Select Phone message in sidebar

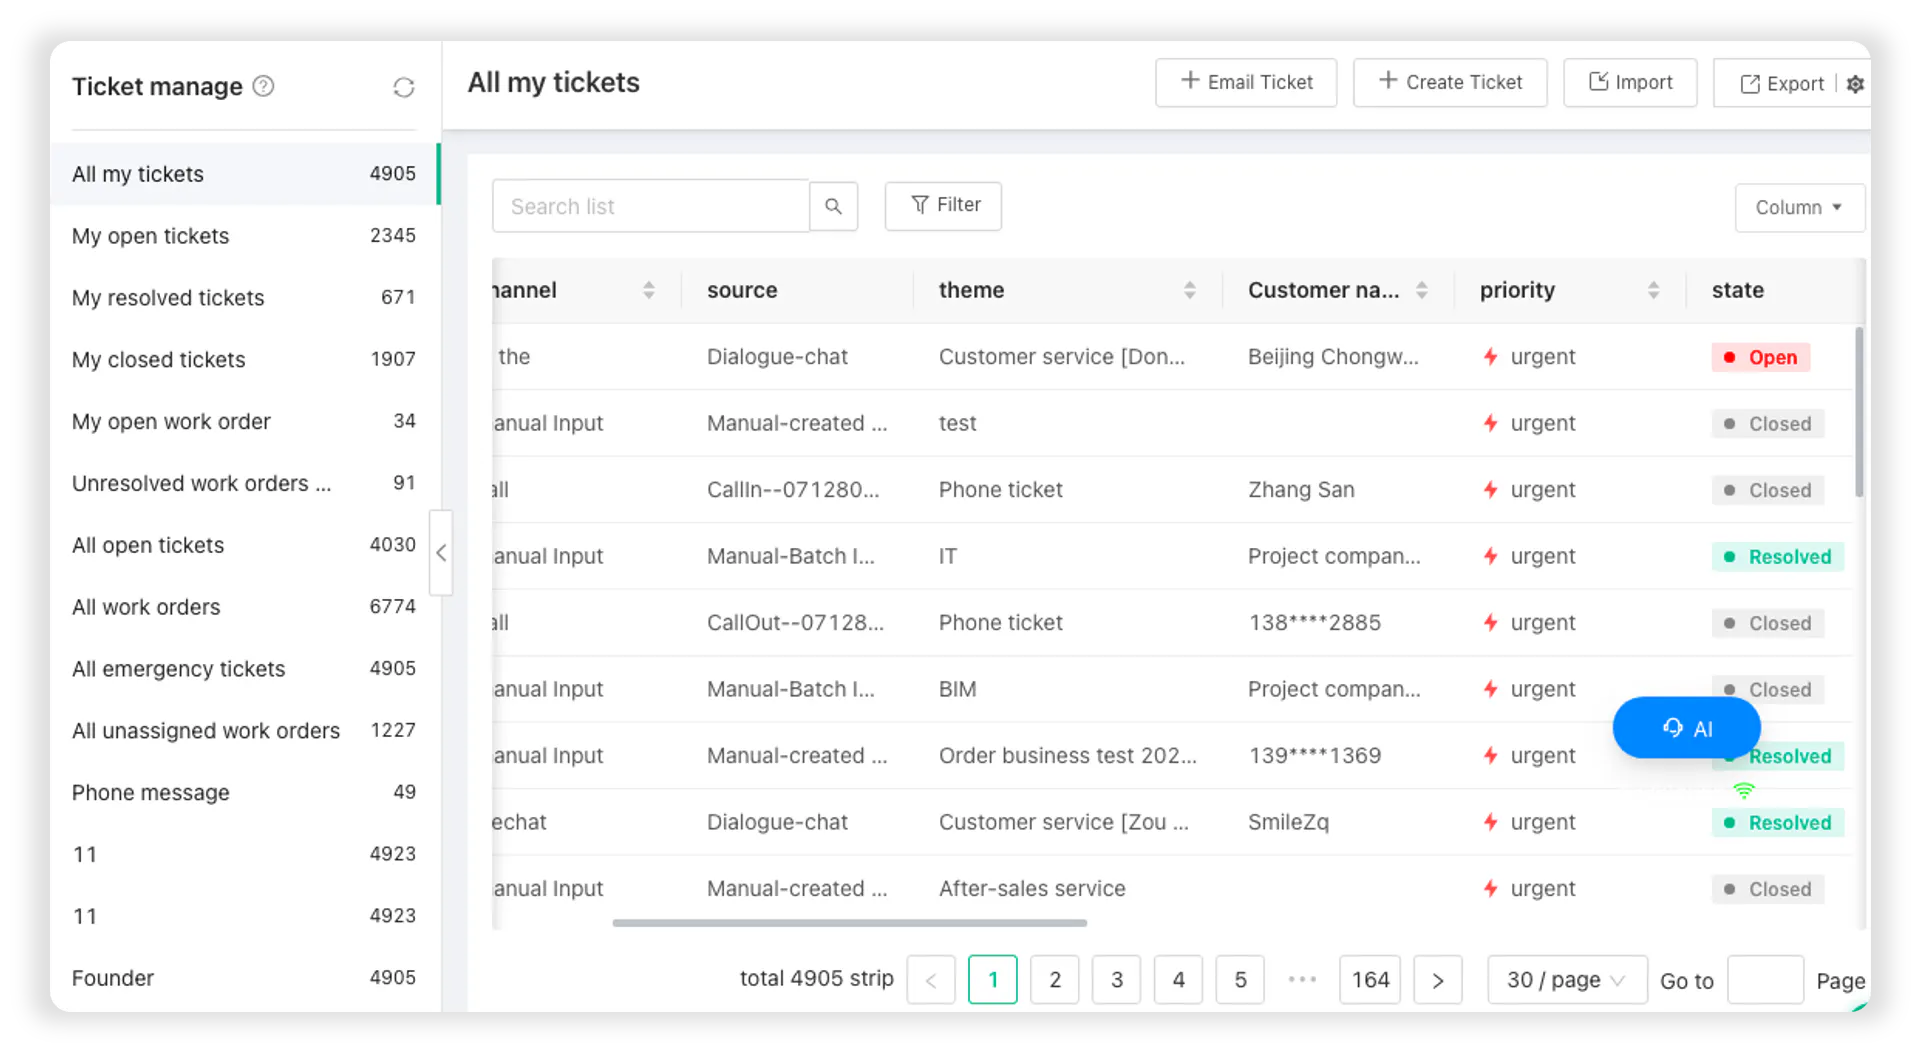point(244,793)
